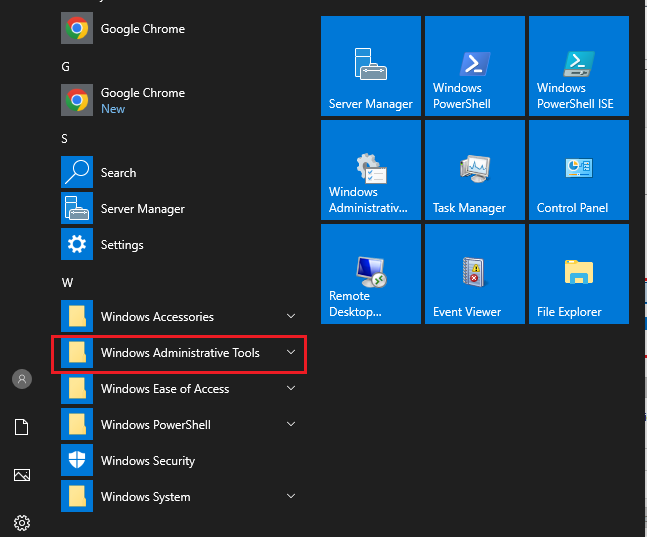The height and width of the screenshot is (537, 647).
Task: Open the Windows Administrative Tools folder icon
Action: click(x=77, y=352)
